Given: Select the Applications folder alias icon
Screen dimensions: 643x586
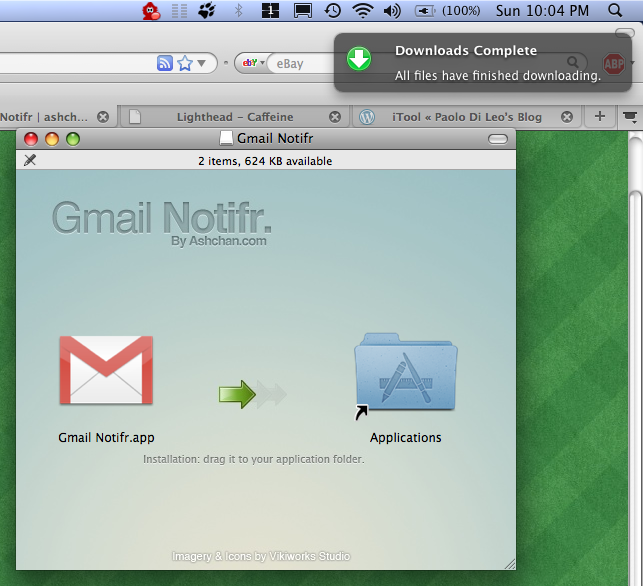Looking at the screenshot, I should [x=406, y=374].
